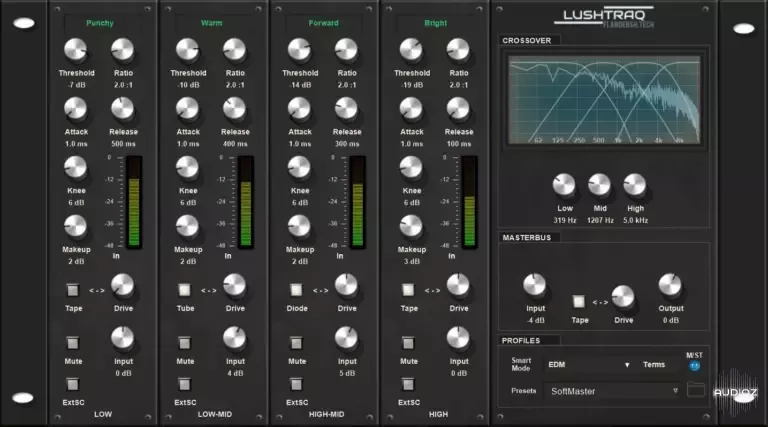Click the HIGH-MID Attack knob
The width and height of the screenshot is (768, 427).
click(299, 109)
